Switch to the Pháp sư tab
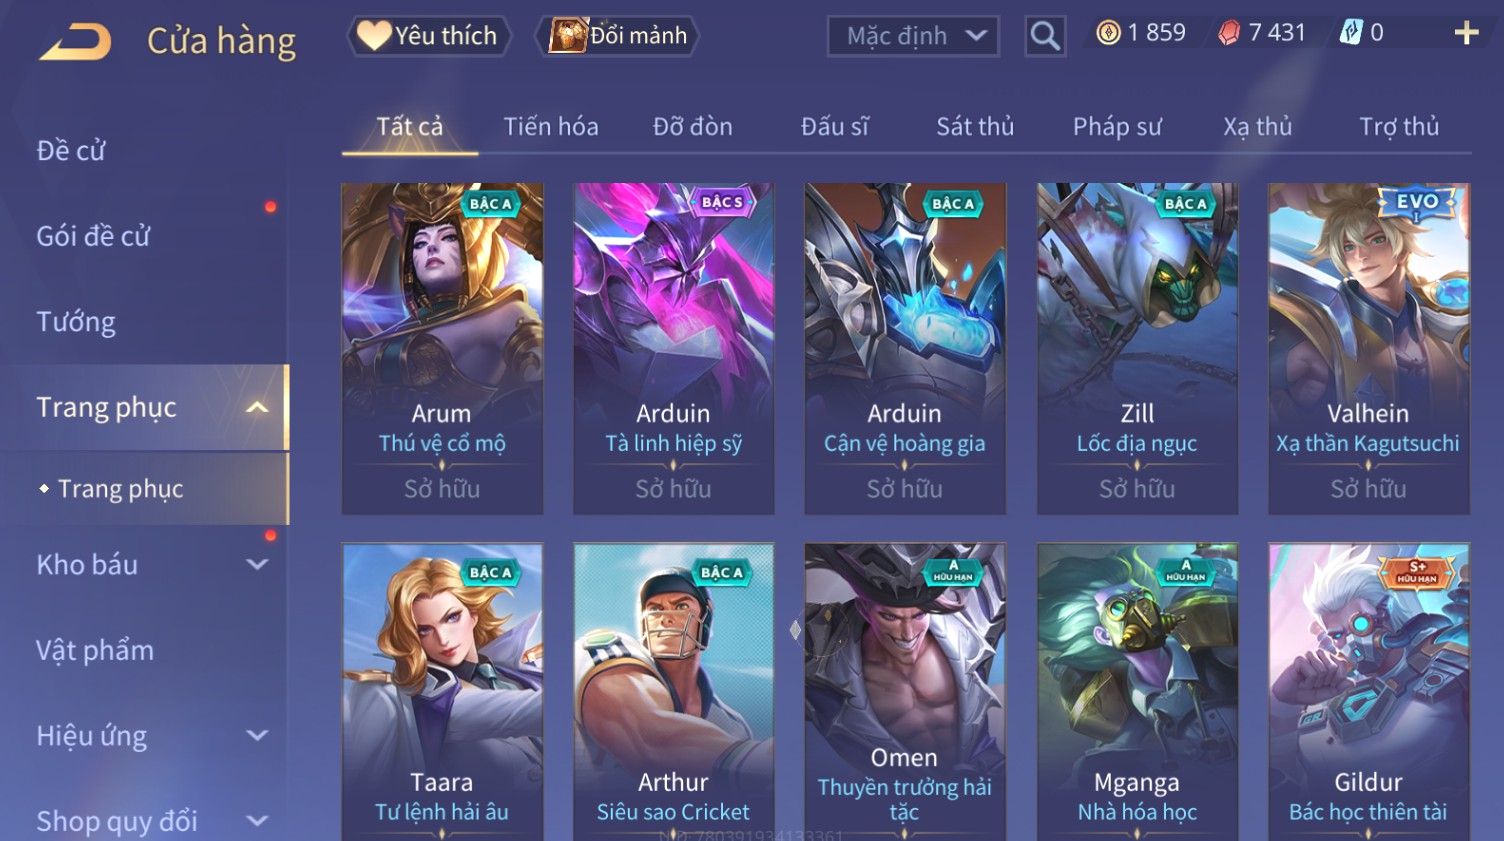Image resolution: width=1504 pixels, height=841 pixels. (x=1117, y=127)
